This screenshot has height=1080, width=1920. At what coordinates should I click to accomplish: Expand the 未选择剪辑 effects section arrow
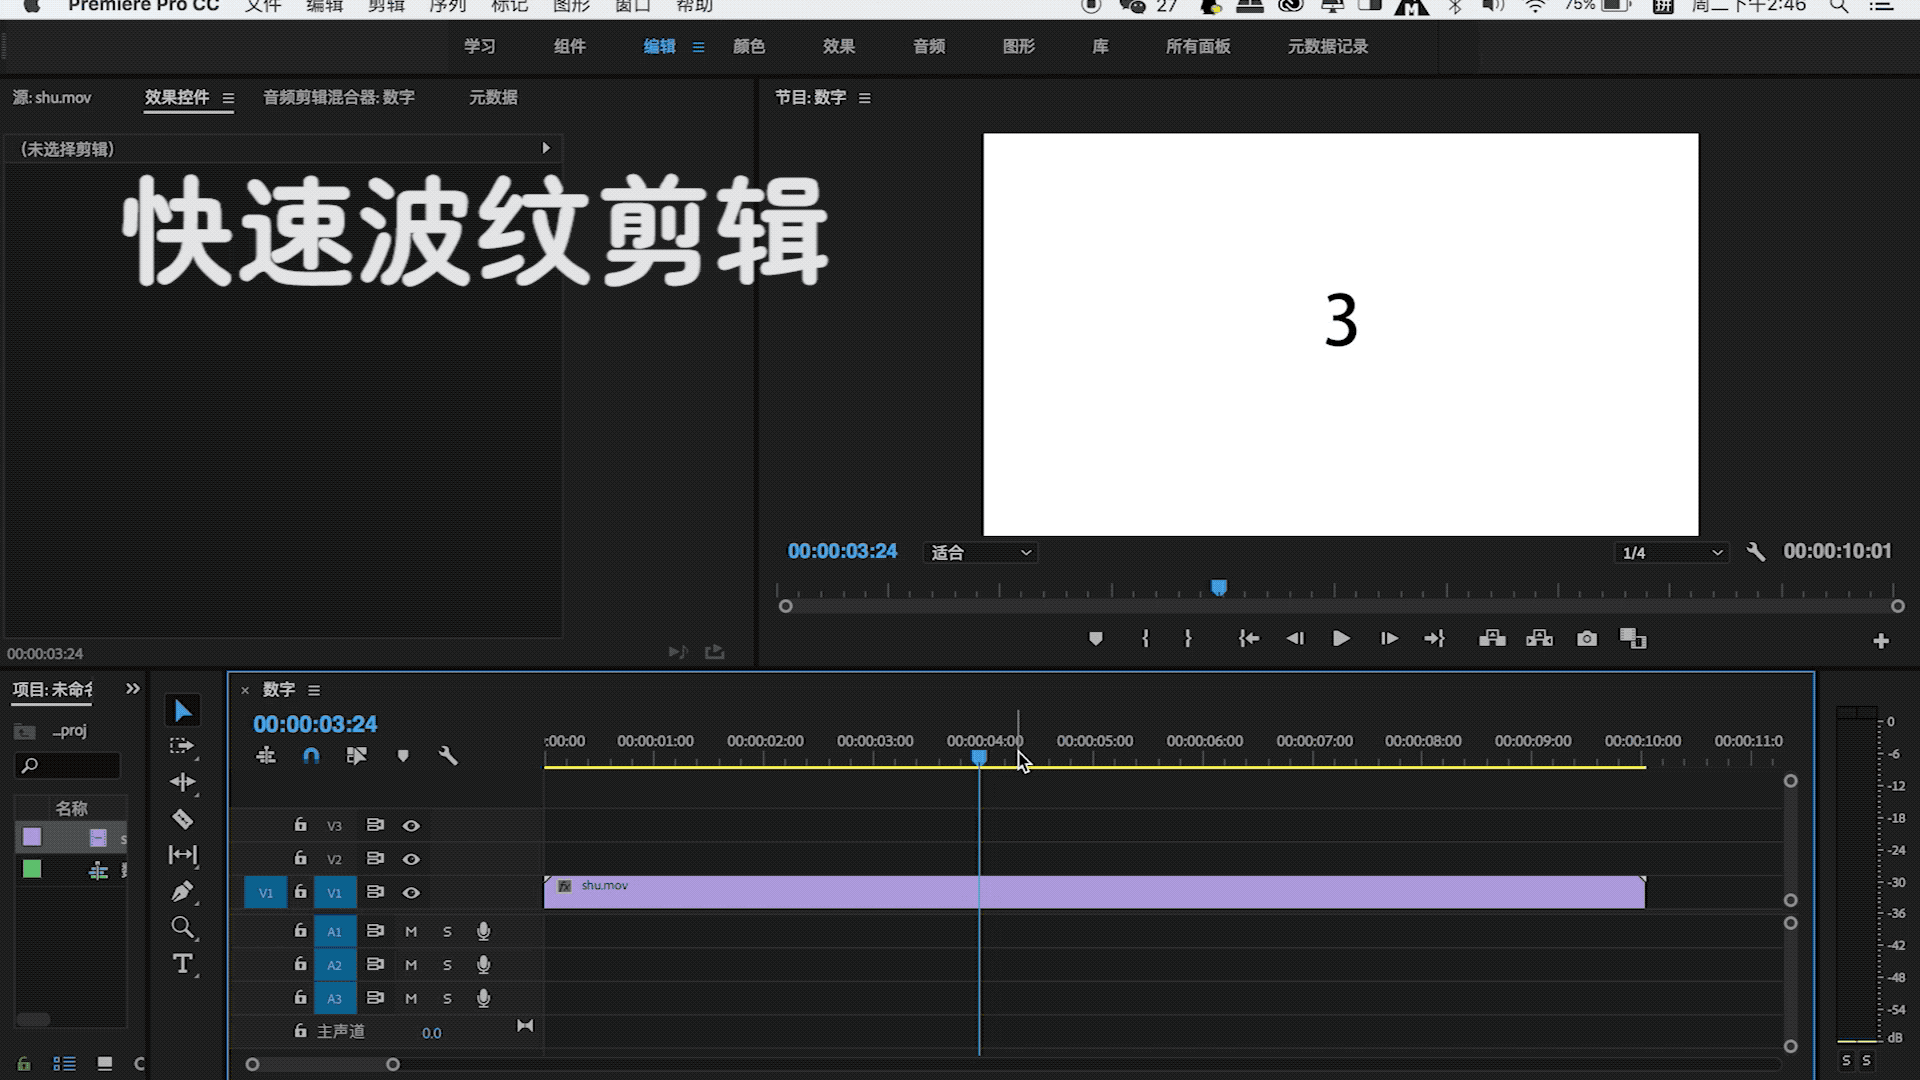click(546, 148)
